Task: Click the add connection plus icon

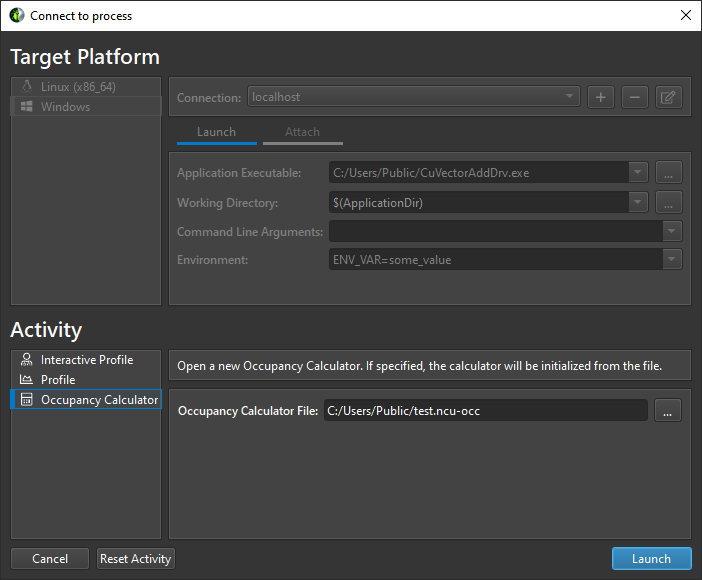Action: coord(600,97)
